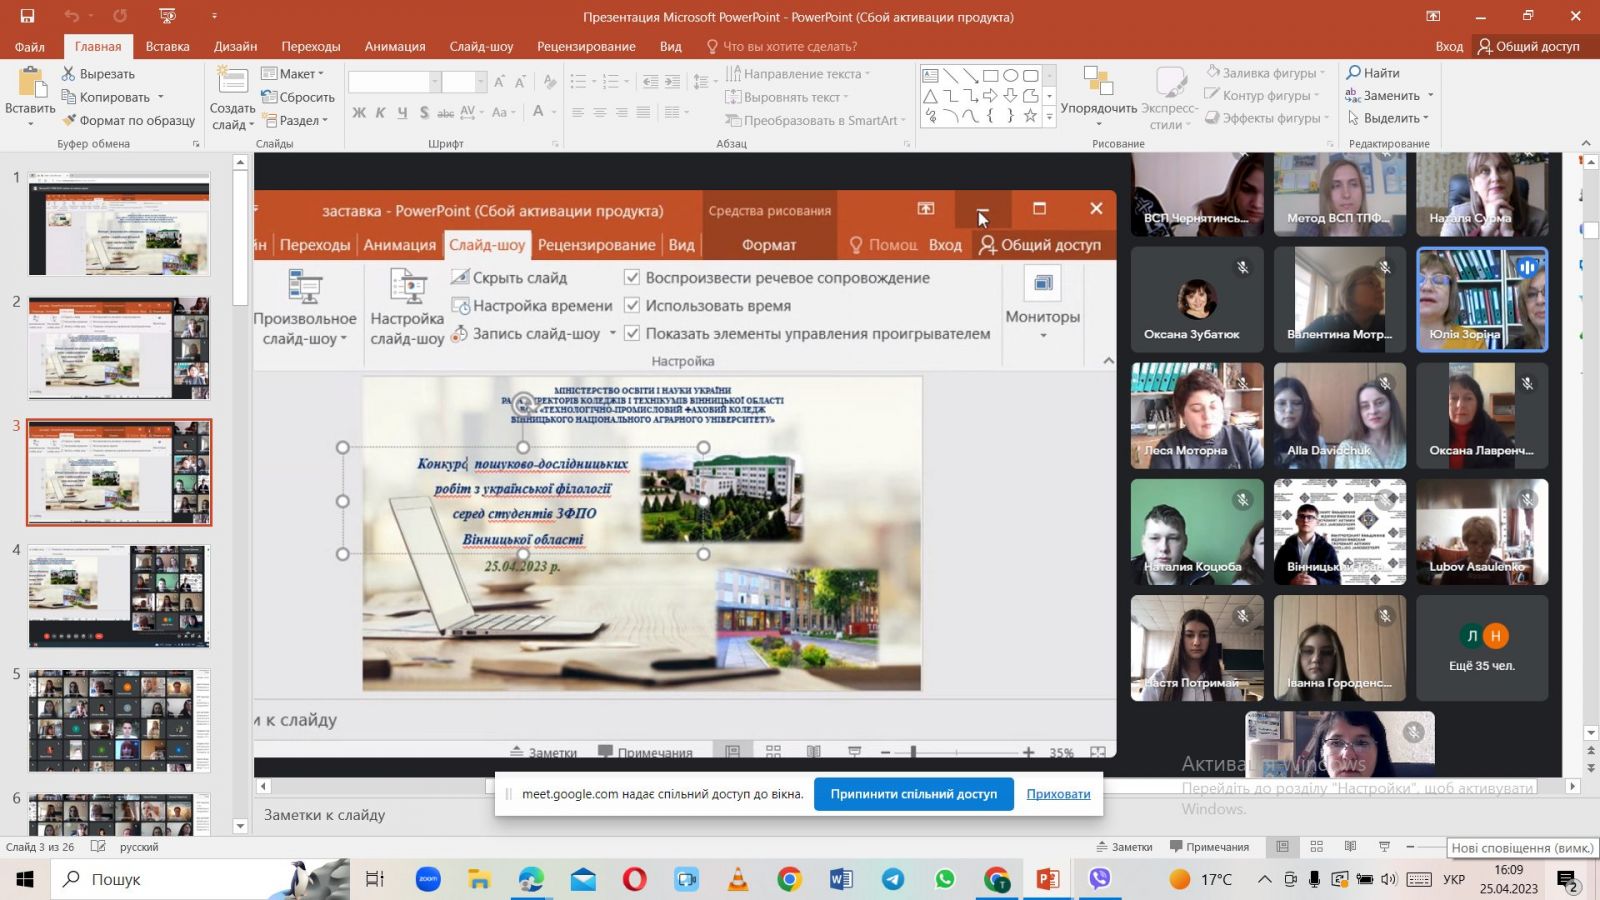Select the Format Painter (Формат по образцу)
This screenshot has height=900, width=1600.
pos(69,121)
